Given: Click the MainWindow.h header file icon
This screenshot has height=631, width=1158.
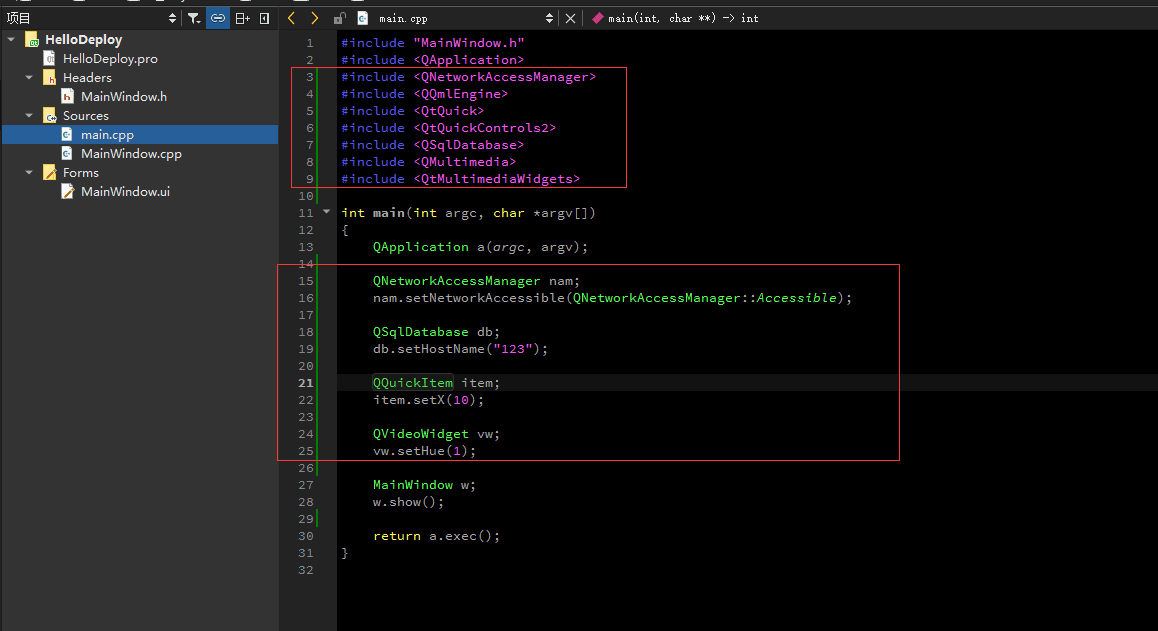Looking at the screenshot, I should (x=67, y=97).
